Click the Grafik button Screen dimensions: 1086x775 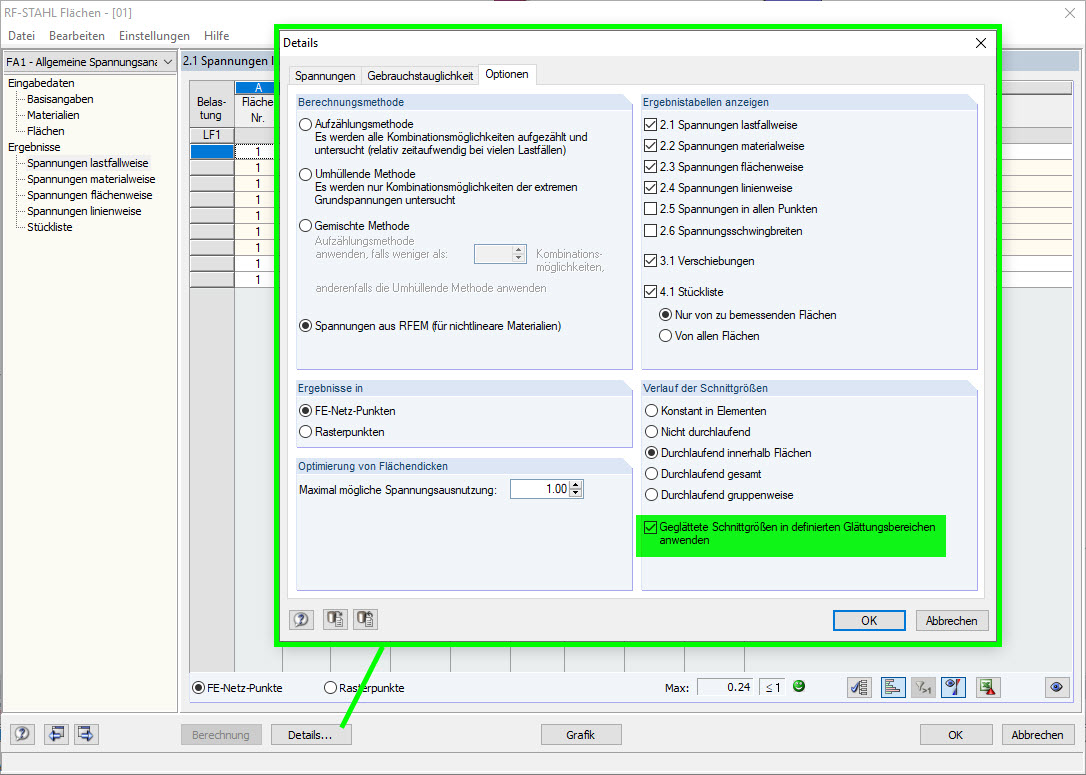pos(581,734)
